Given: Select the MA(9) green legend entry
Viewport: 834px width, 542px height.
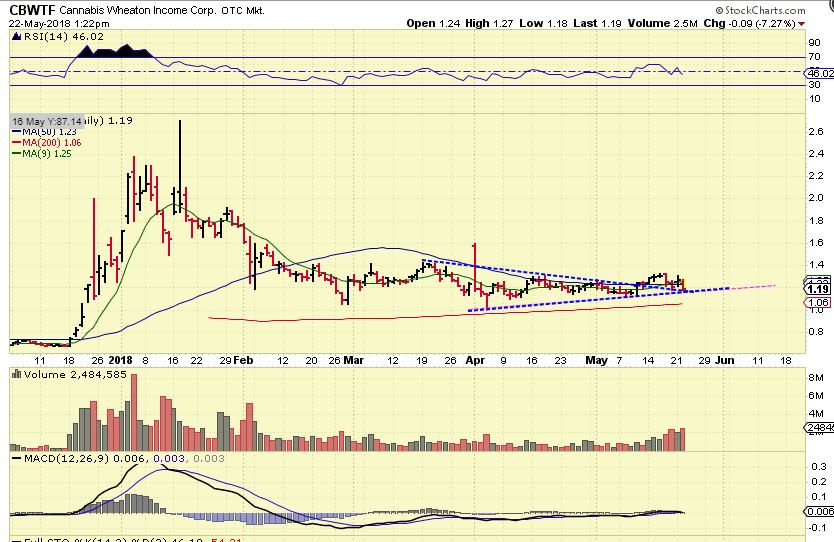Looking at the screenshot, I should [x=41, y=154].
